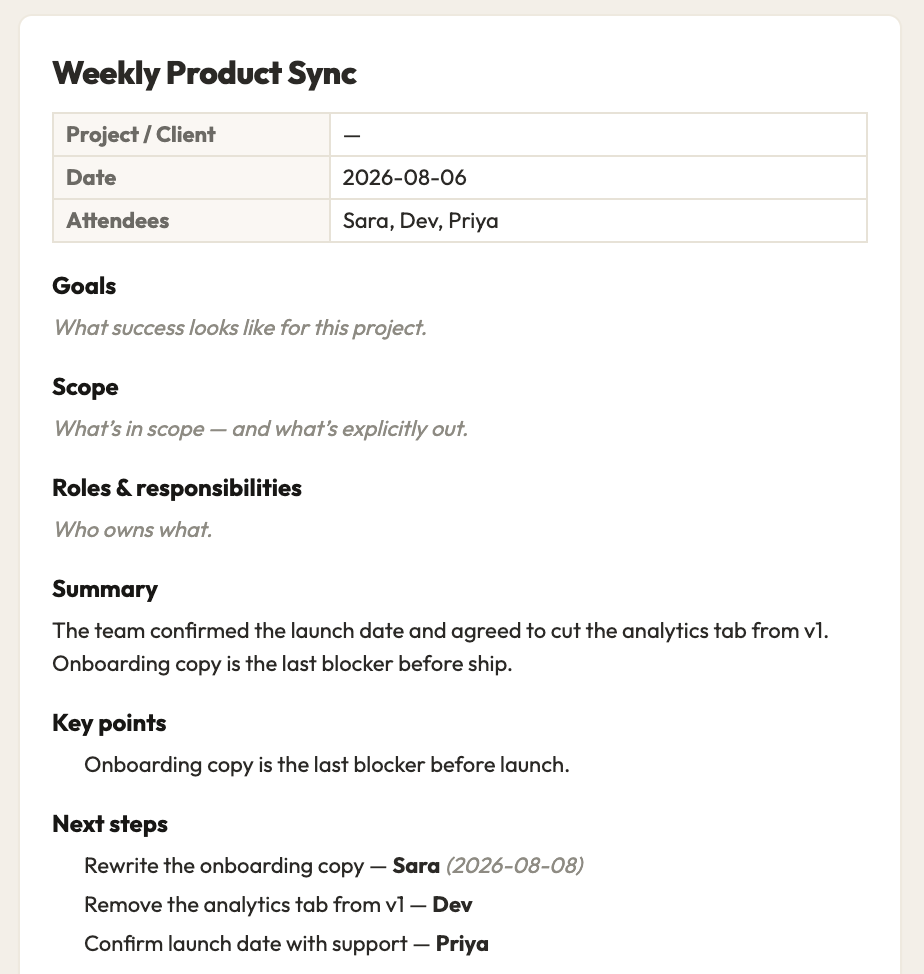Select the Roles & responsibilities heading
924x974 pixels.
(x=177, y=488)
